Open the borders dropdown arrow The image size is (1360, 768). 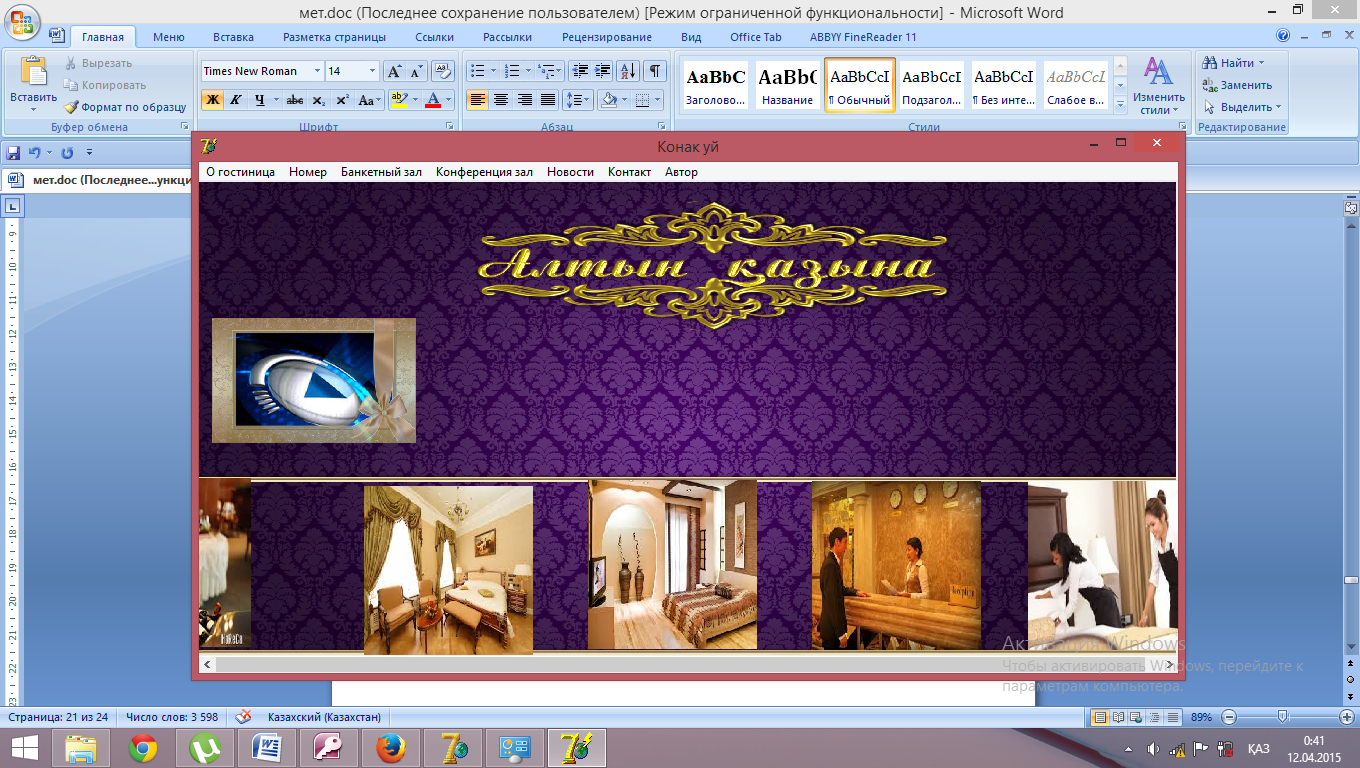(x=656, y=100)
